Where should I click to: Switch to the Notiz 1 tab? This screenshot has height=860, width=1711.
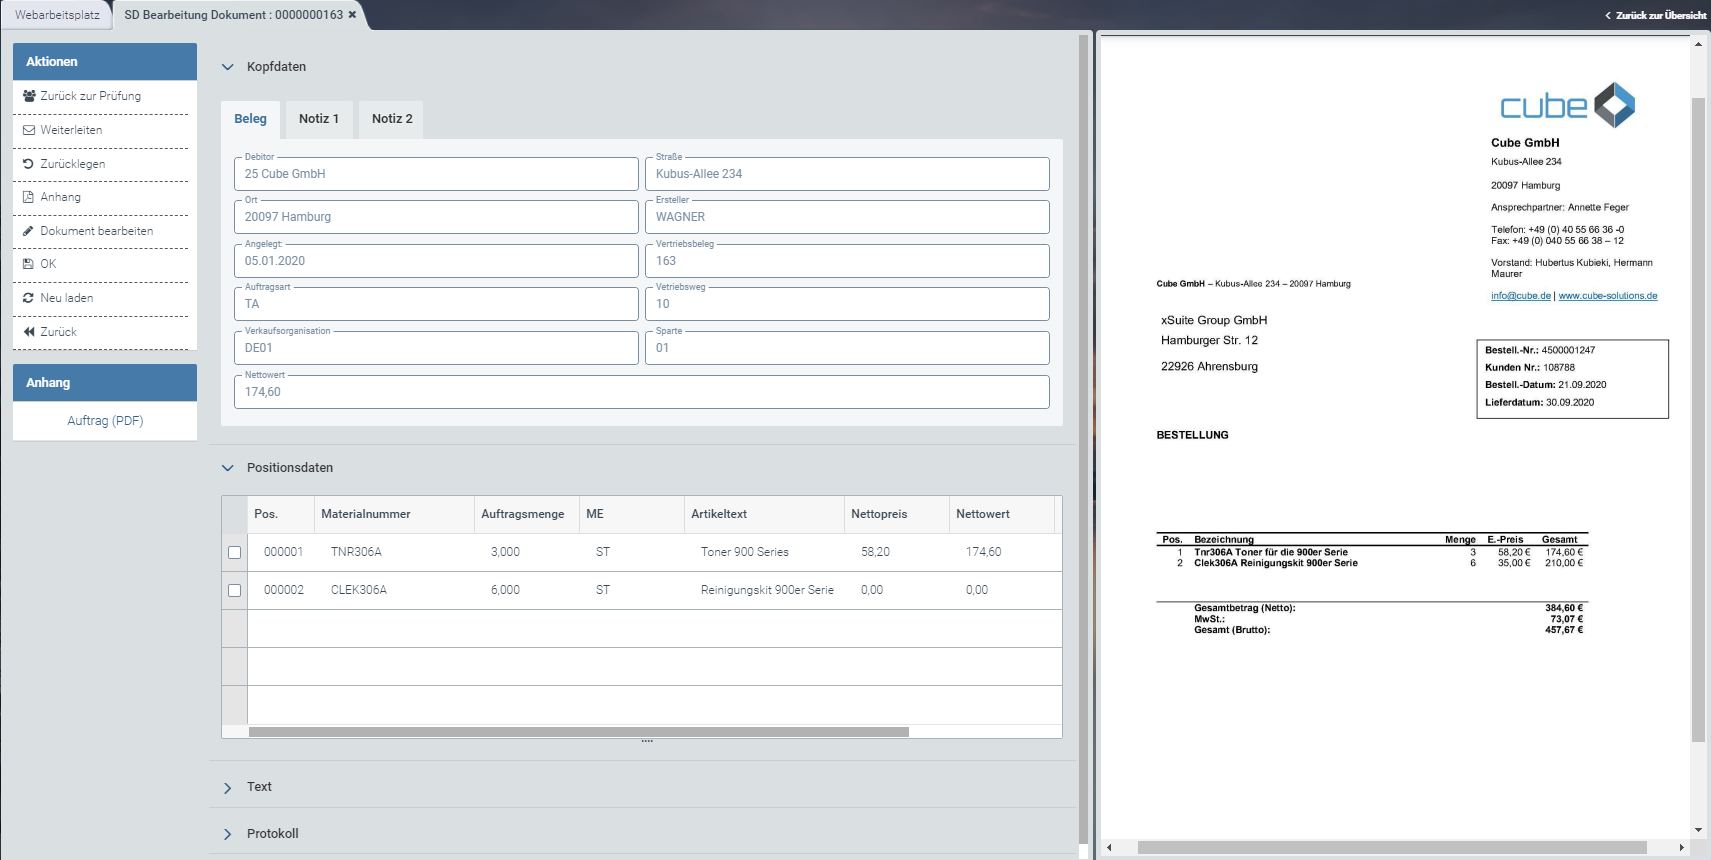click(x=319, y=119)
